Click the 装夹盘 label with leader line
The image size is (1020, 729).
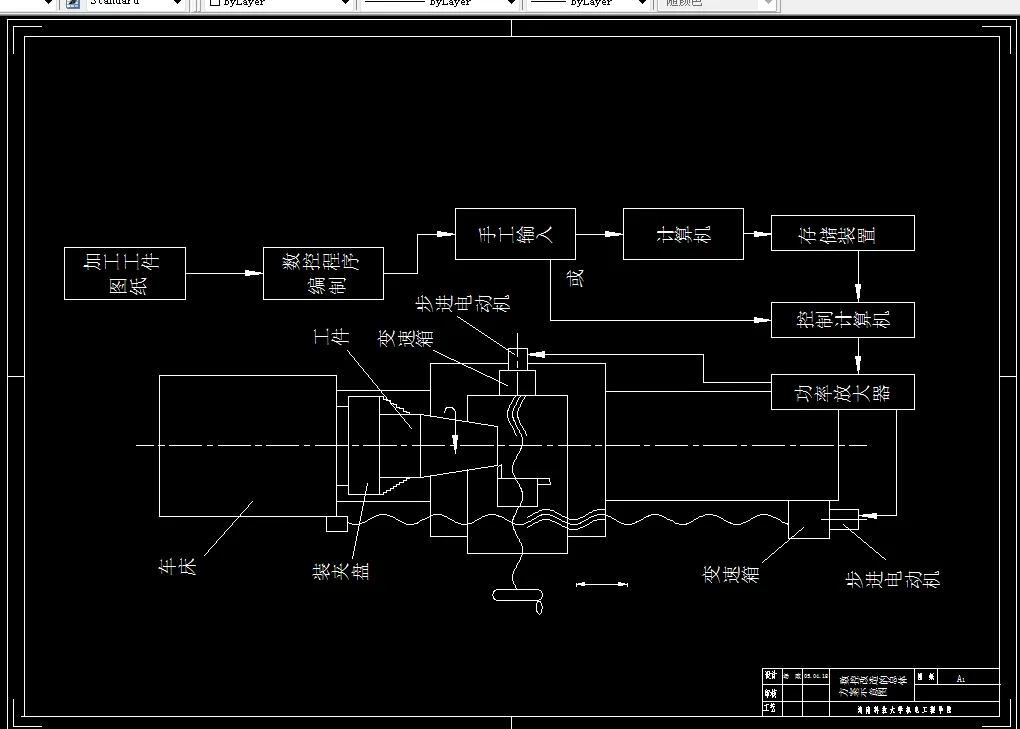point(340,568)
